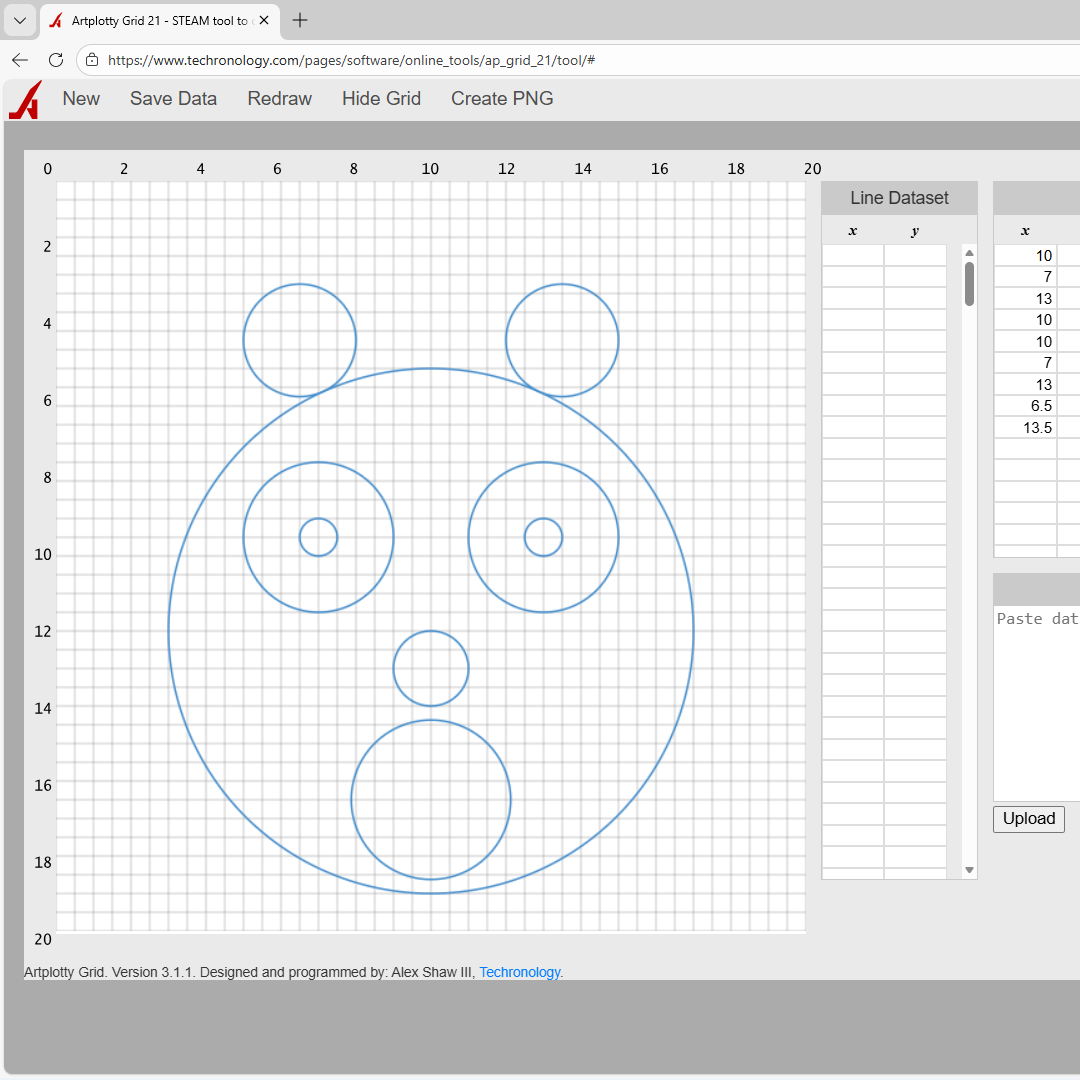This screenshot has height=1080, width=1080.
Task: Click Save Data in the toolbar
Action: 173,98
